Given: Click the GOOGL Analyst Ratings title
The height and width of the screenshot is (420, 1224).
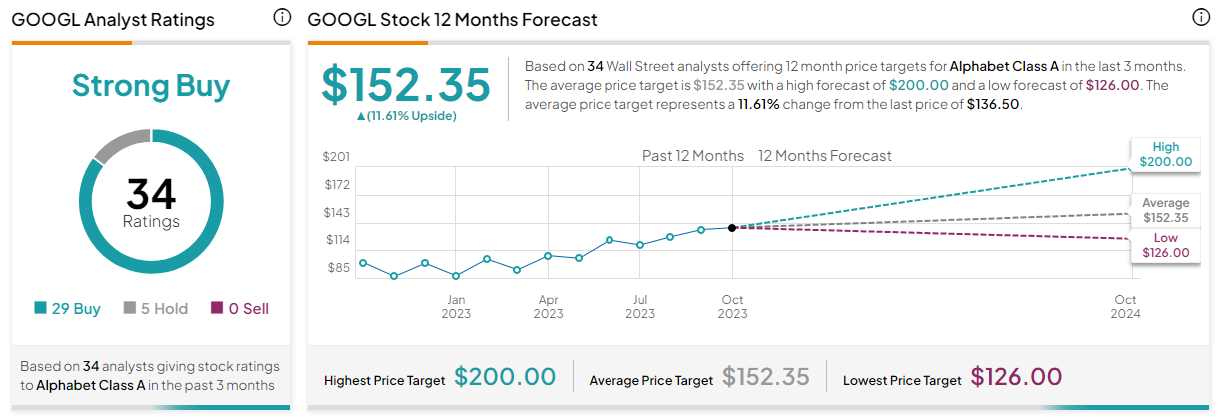Looking at the screenshot, I should click(x=113, y=19).
